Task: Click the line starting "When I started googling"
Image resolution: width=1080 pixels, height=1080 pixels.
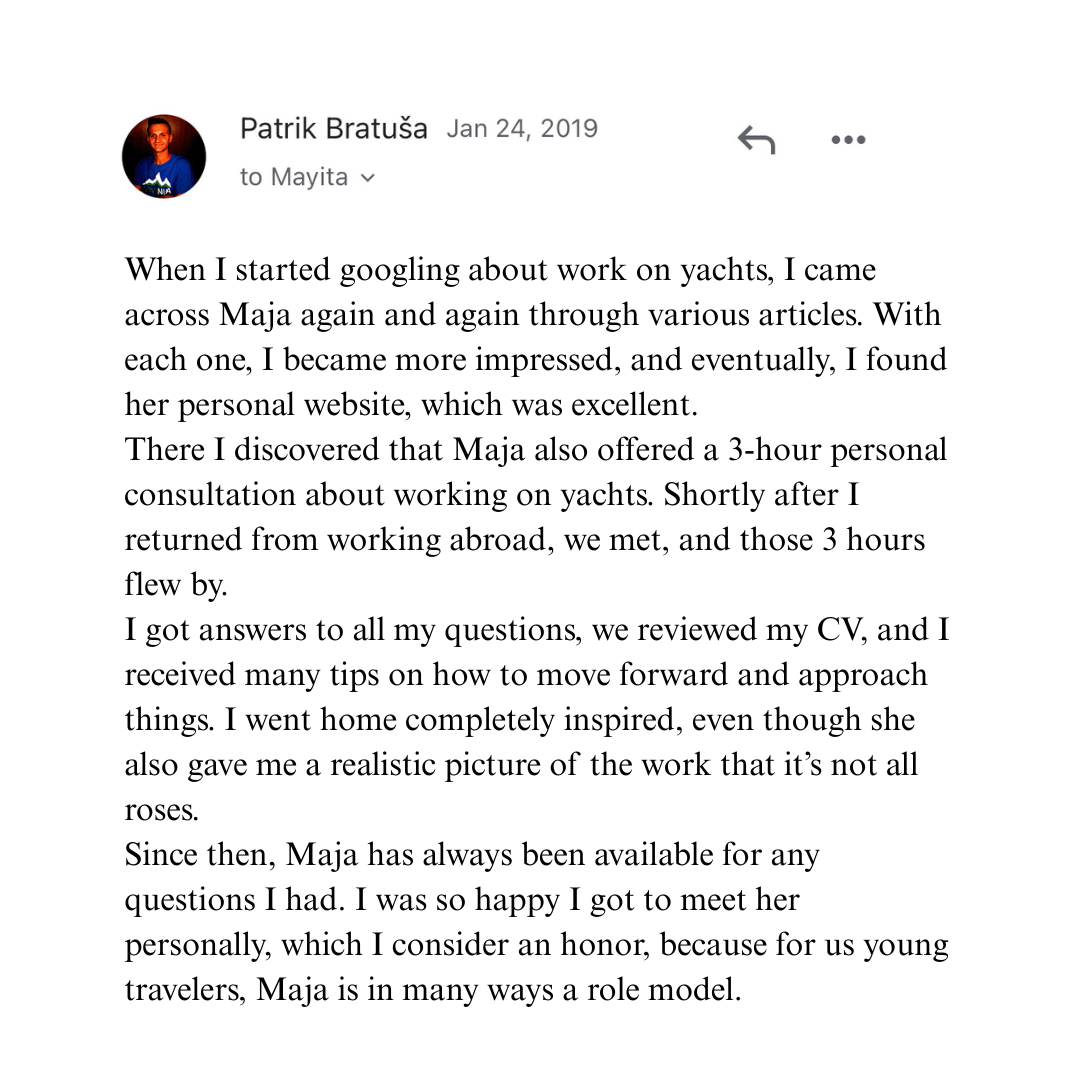Action: 500,270
